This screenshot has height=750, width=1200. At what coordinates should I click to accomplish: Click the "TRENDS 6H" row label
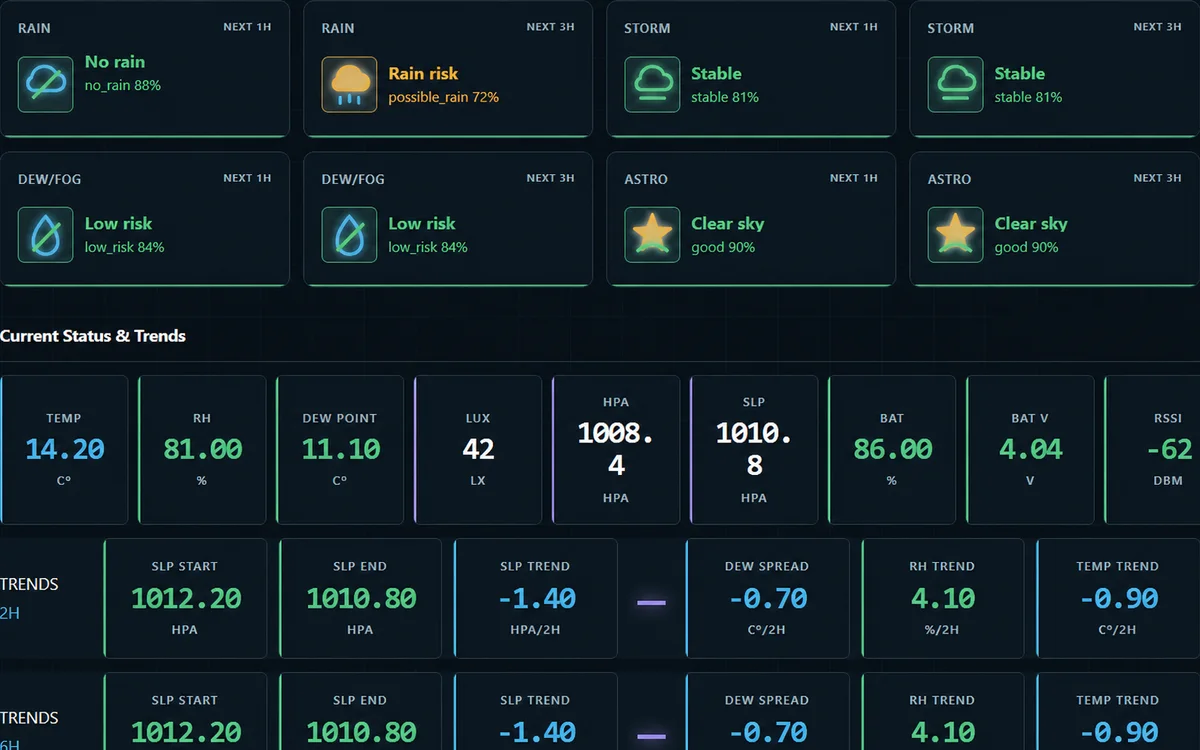29,730
